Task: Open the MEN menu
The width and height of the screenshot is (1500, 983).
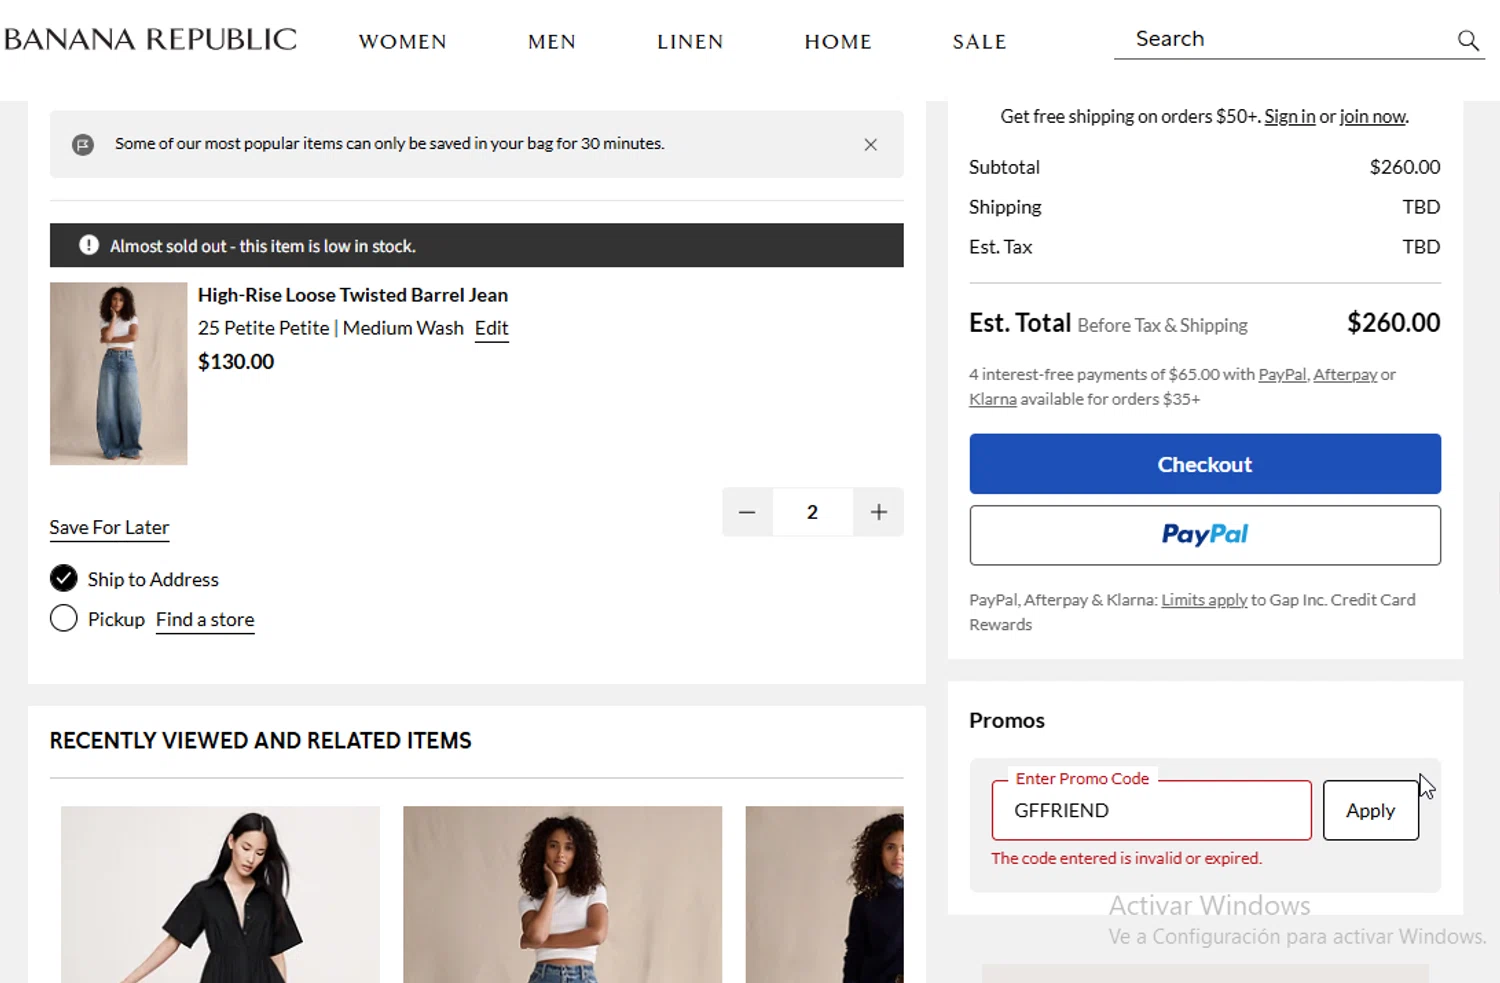Action: pos(552,41)
